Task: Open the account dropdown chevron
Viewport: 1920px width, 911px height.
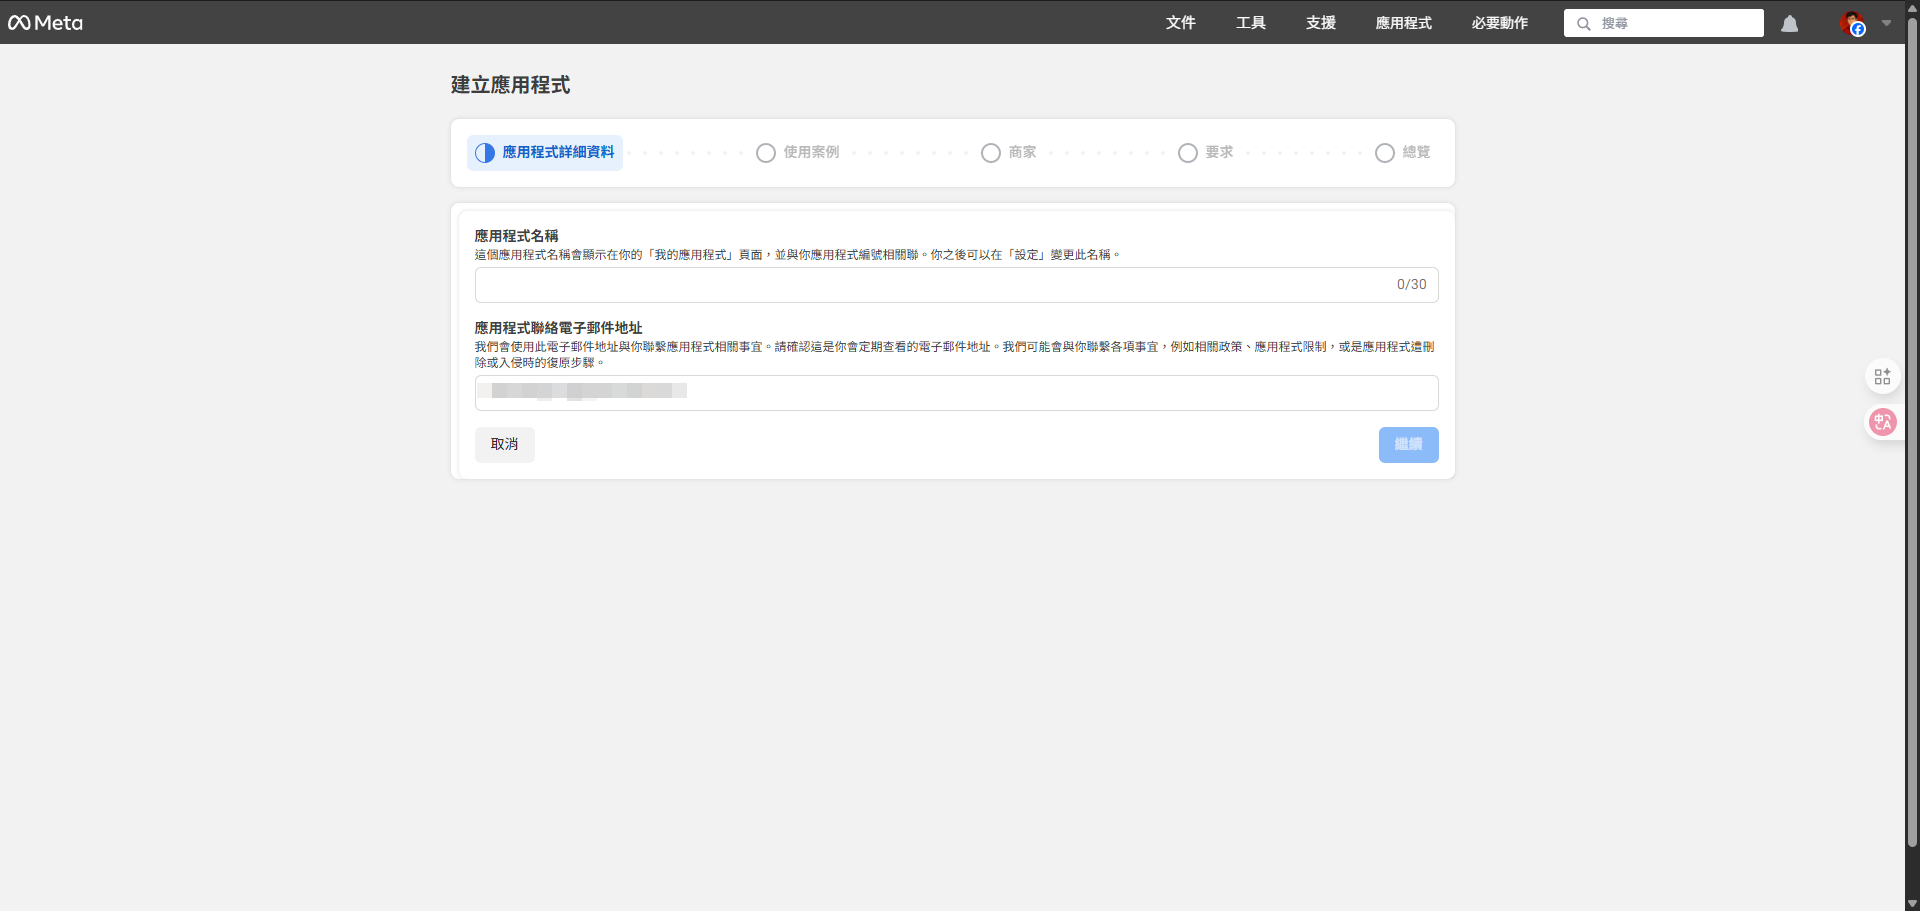Action: click(1886, 23)
